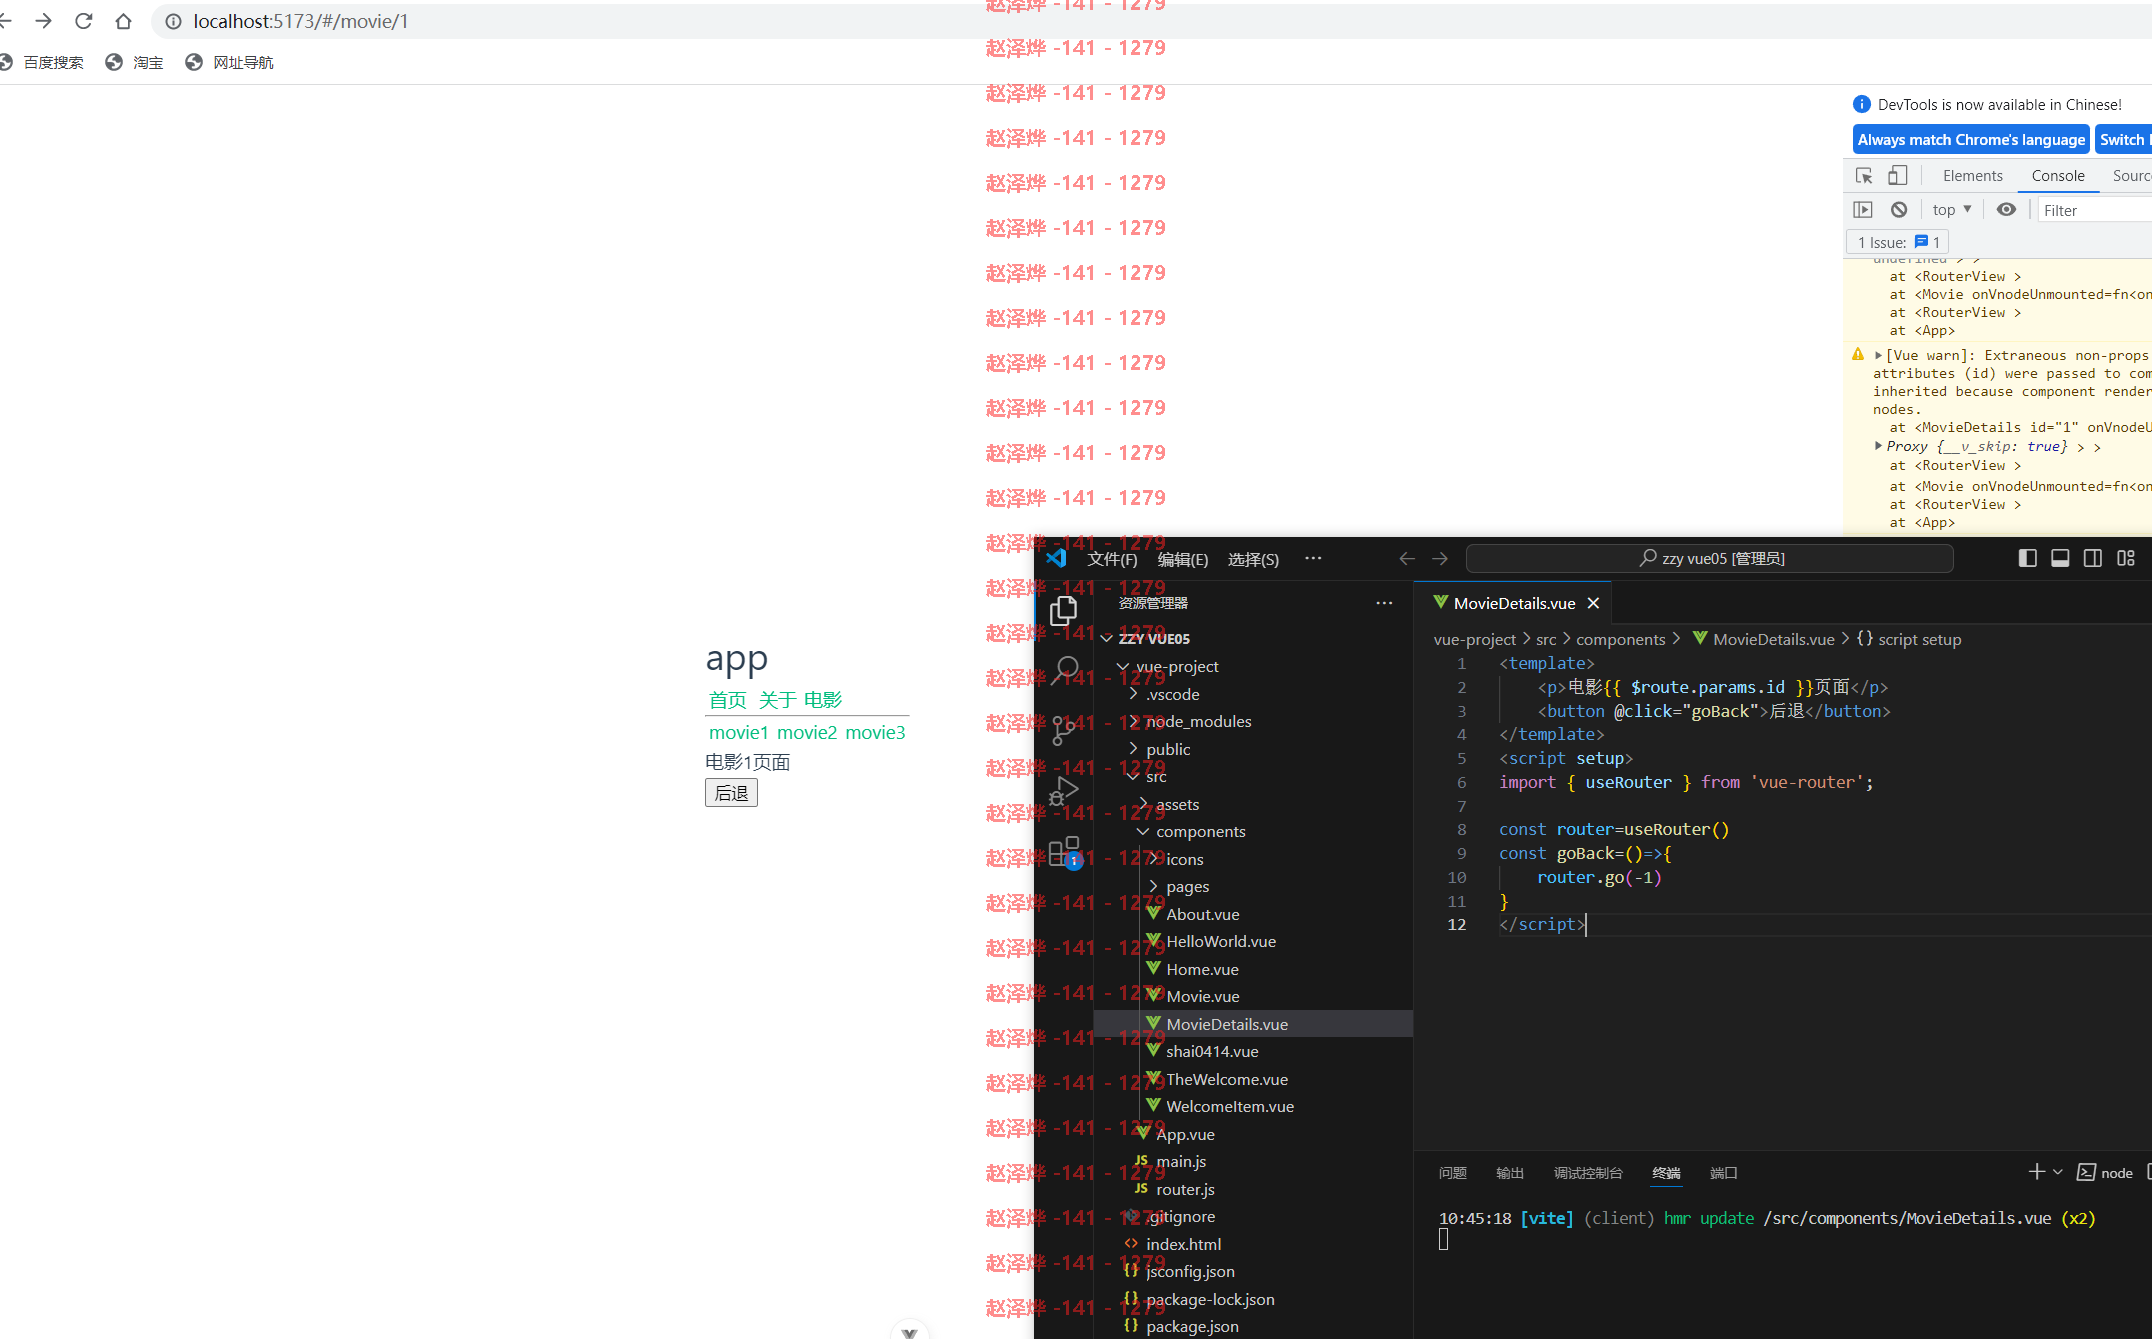
Task: Open VS Code 选择(S) menu
Action: coord(1253,559)
